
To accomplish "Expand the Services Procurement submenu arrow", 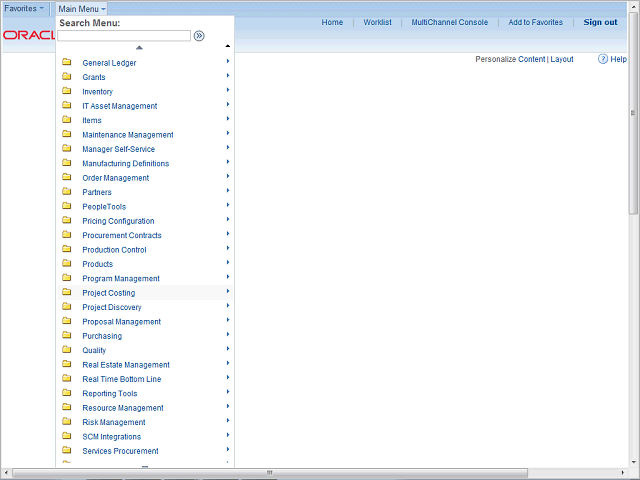I will pyautogui.click(x=228, y=449).
